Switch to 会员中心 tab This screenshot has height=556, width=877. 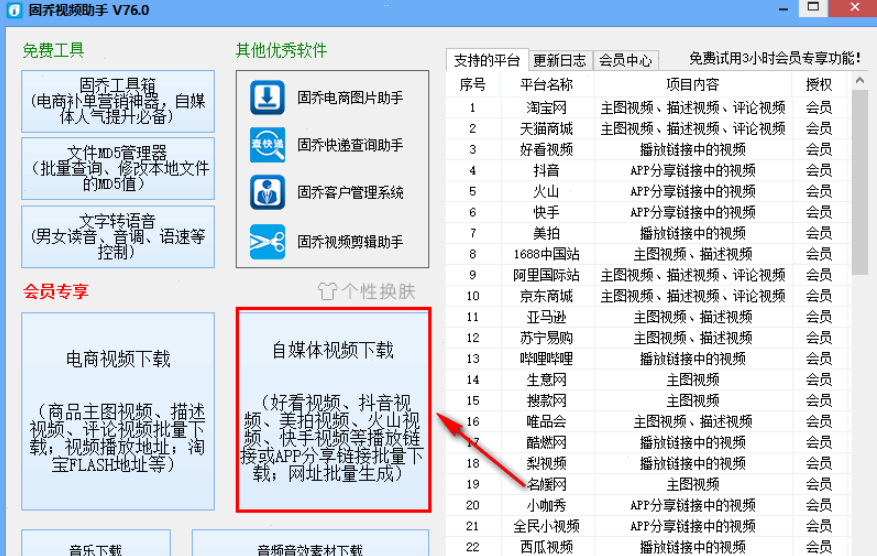626,60
